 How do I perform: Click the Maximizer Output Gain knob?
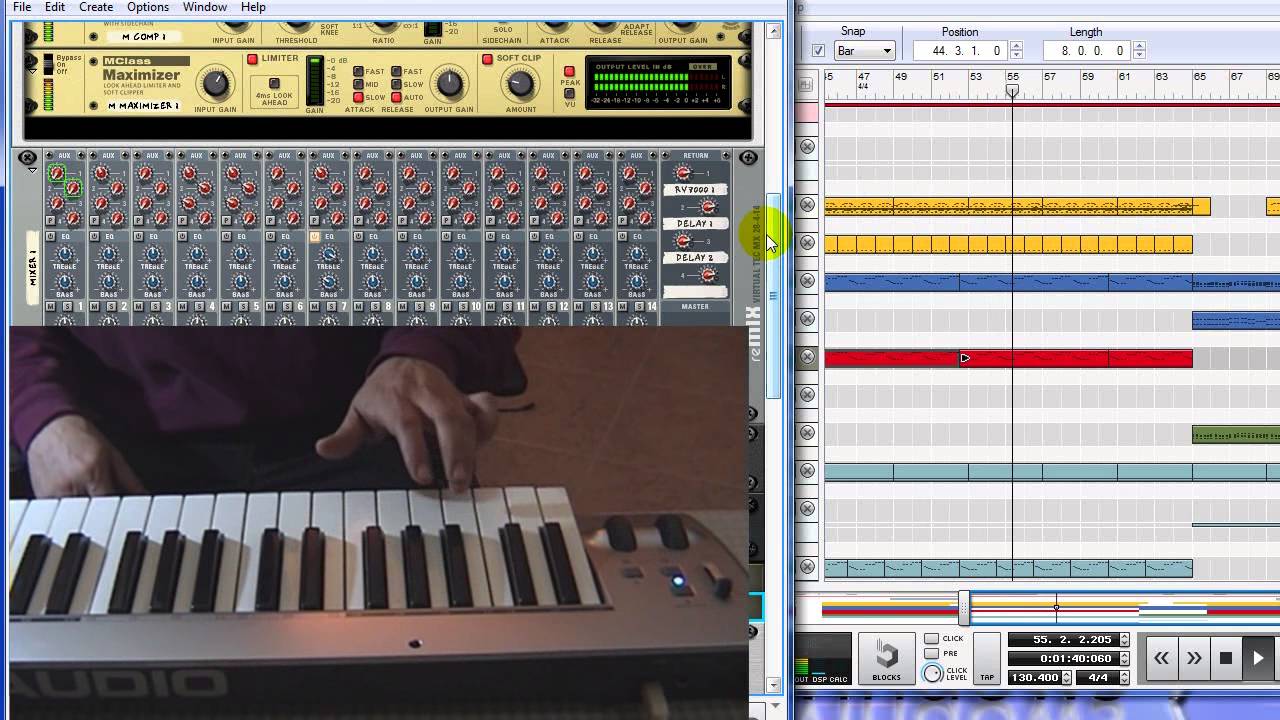(x=449, y=85)
